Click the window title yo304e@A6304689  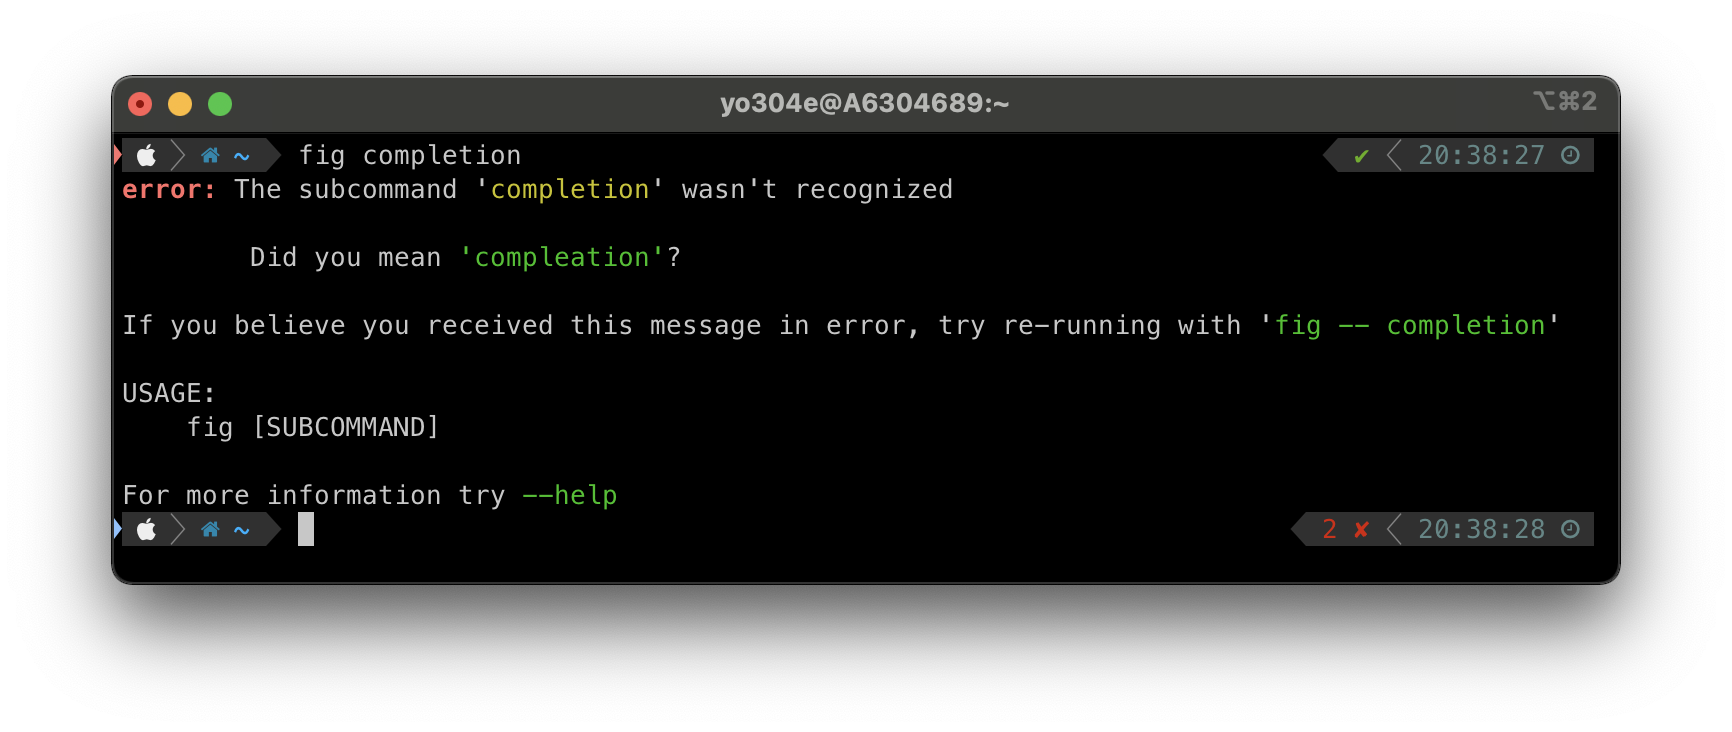pos(864,102)
